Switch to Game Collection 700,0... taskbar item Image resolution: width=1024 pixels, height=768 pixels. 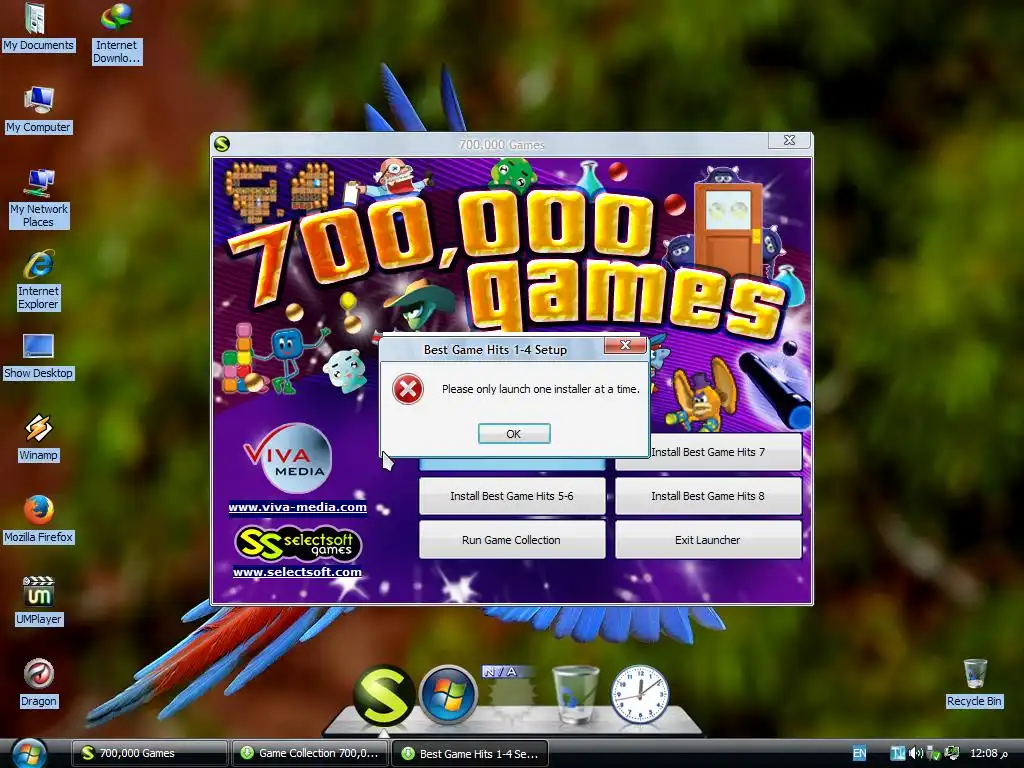(x=310, y=754)
